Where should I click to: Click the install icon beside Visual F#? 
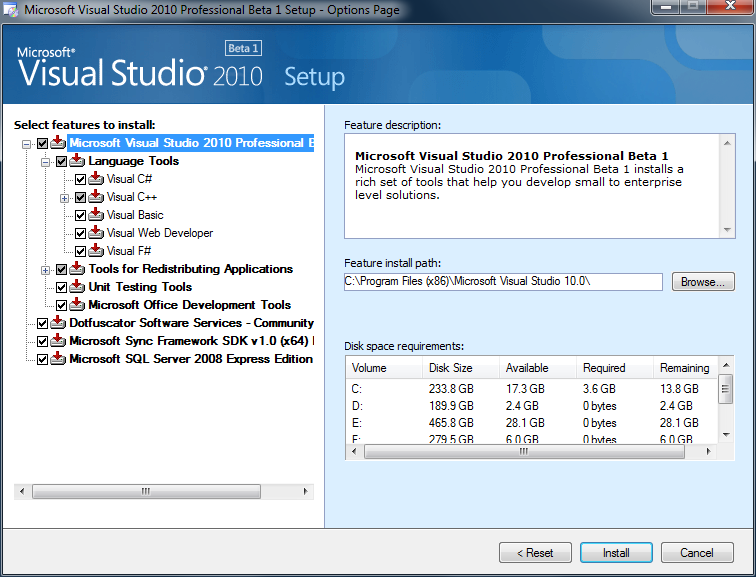96,250
